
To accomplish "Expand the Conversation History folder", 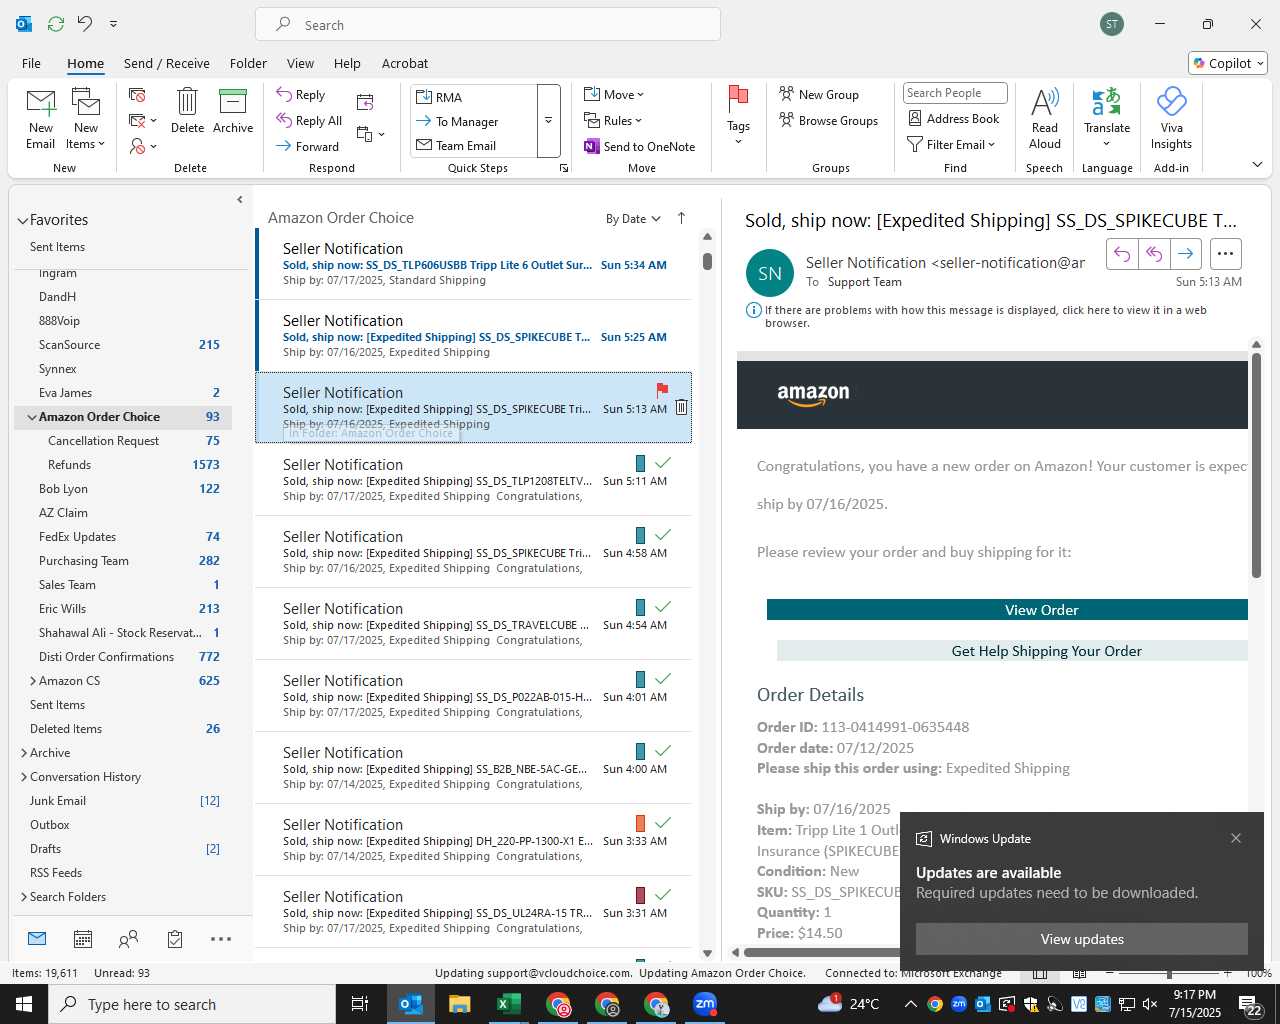I will (24, 777).
